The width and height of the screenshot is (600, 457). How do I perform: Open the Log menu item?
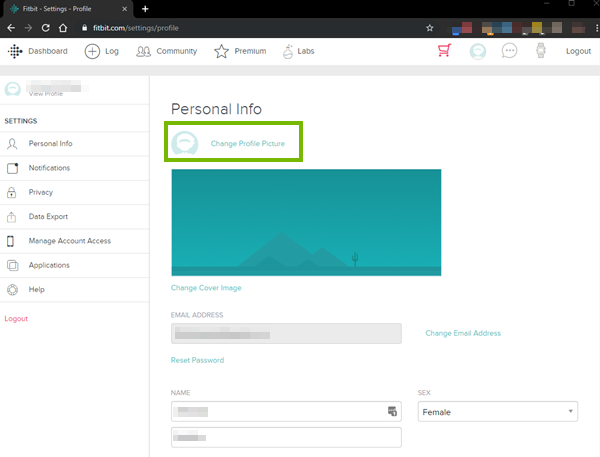point(112,51)
